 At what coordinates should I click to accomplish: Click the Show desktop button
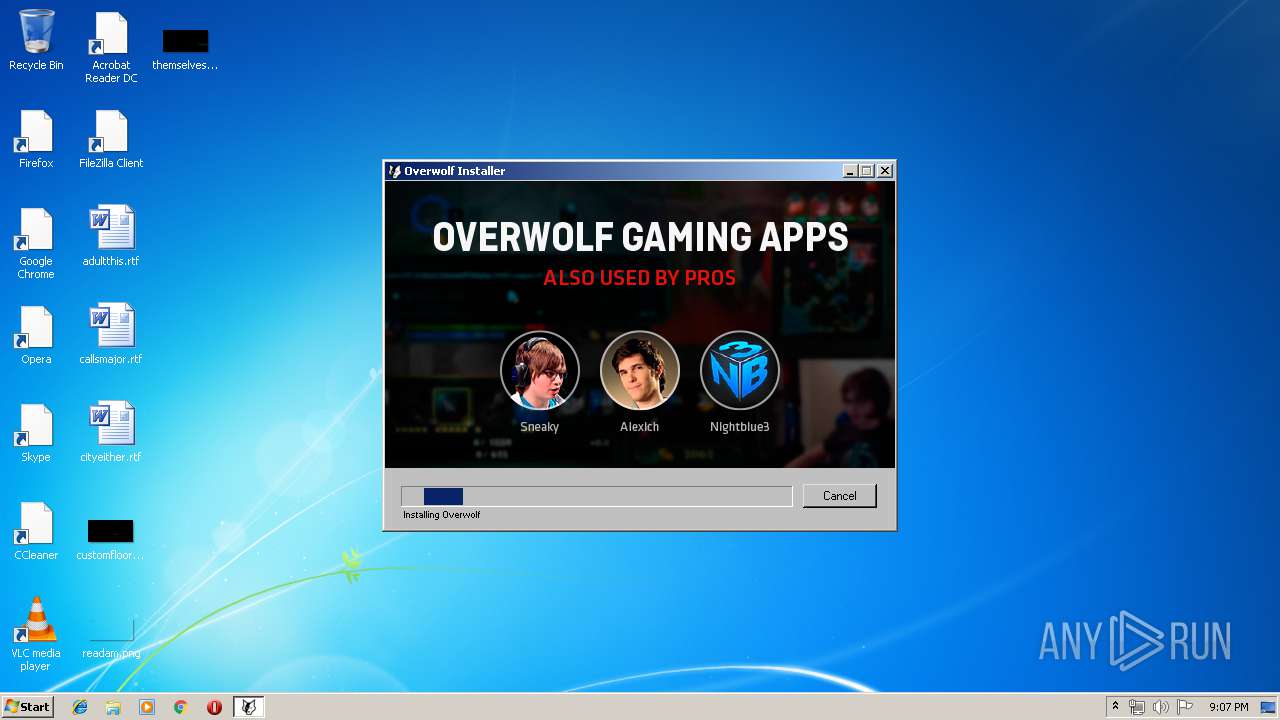pyautogui.click(x=1270, y=707)
